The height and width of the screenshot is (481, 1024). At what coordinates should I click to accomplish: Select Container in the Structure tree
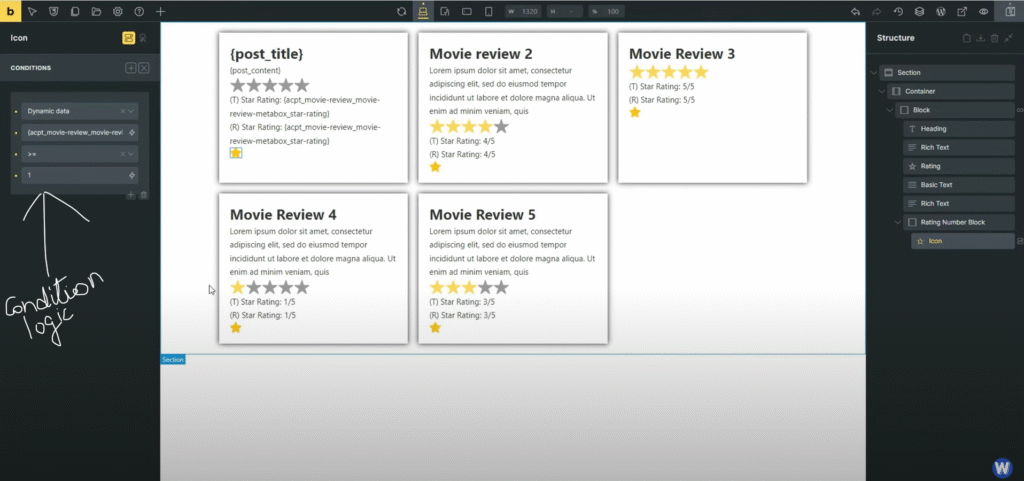[x=951, y=91]
